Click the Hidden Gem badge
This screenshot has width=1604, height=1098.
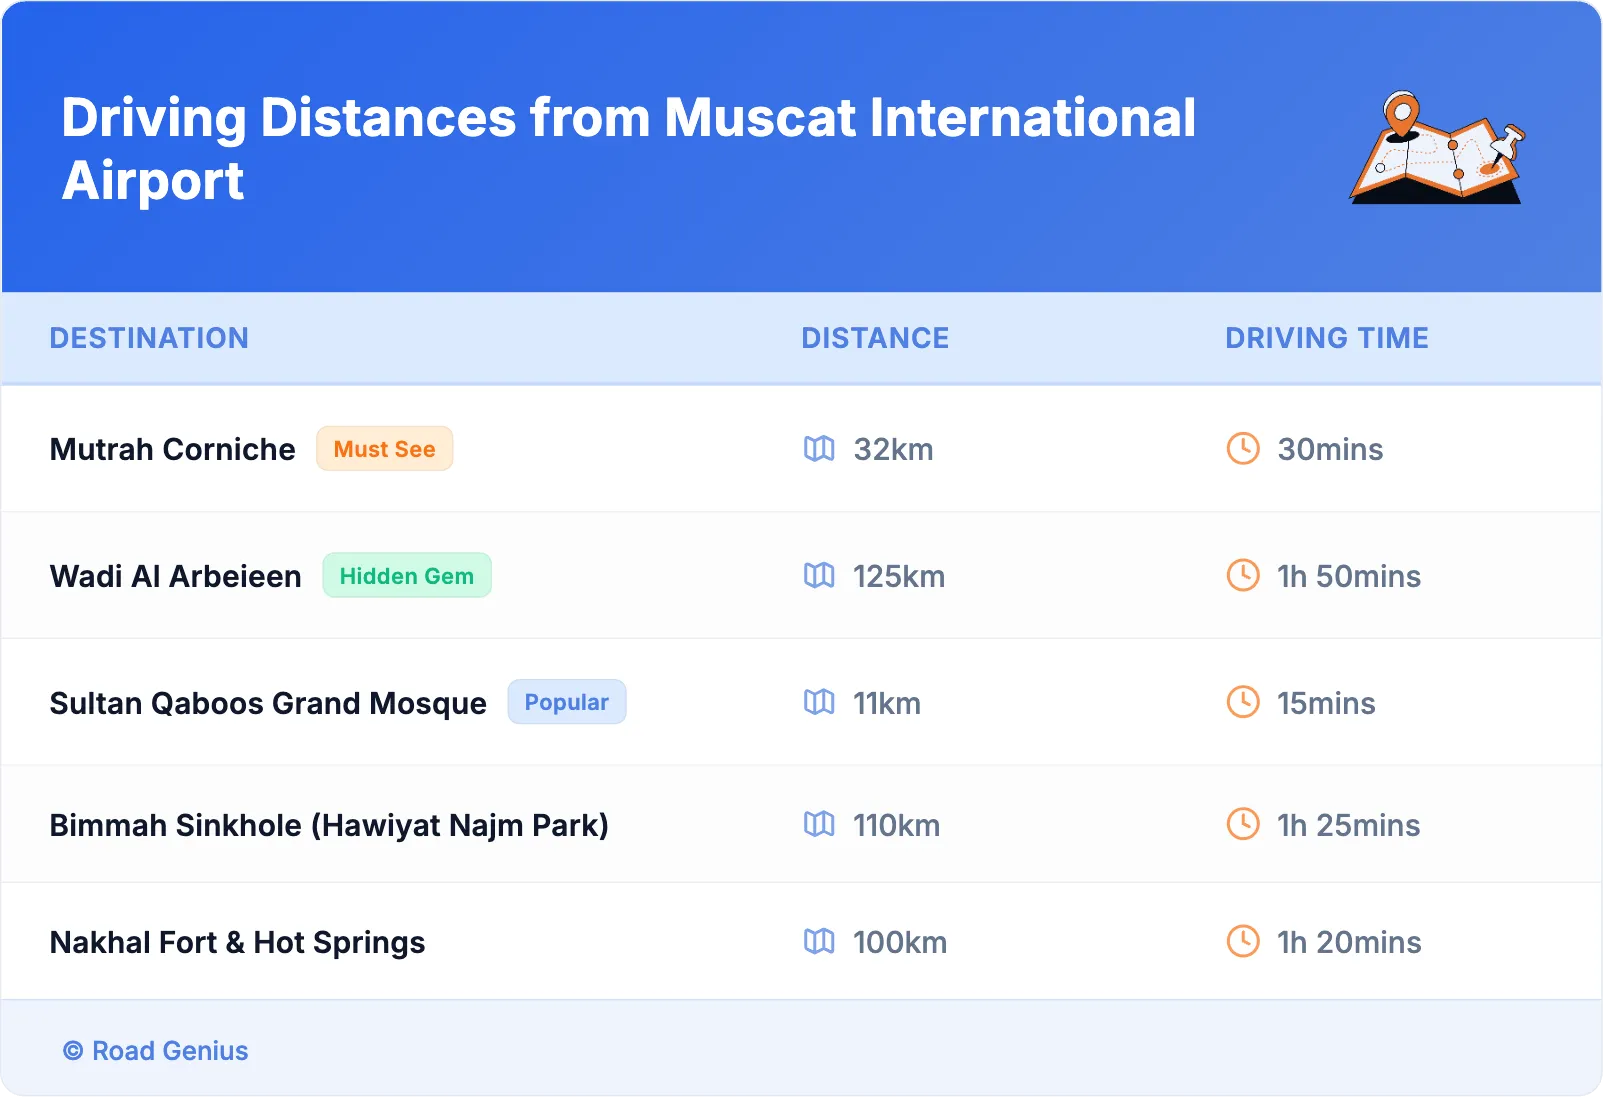click(407, 576)
